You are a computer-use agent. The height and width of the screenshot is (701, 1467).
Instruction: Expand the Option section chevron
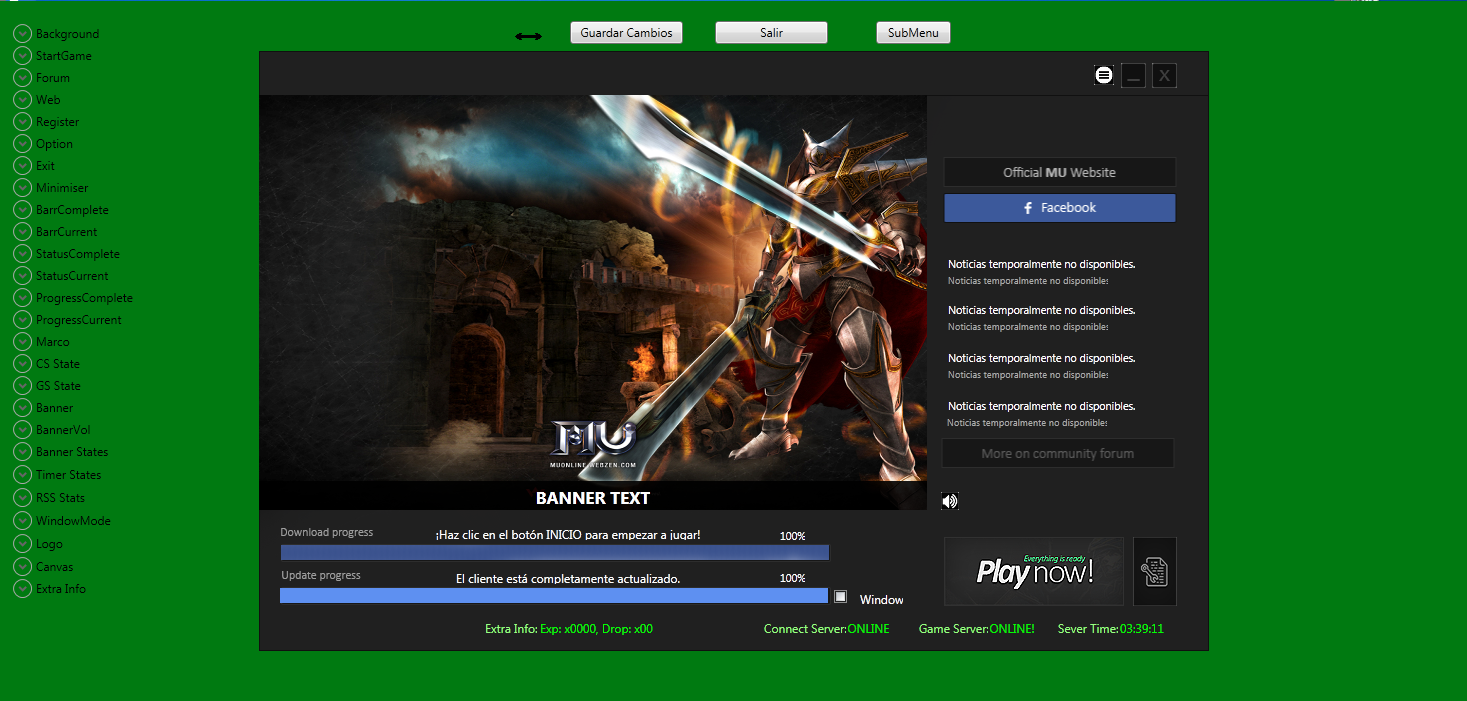coord(22,143)
